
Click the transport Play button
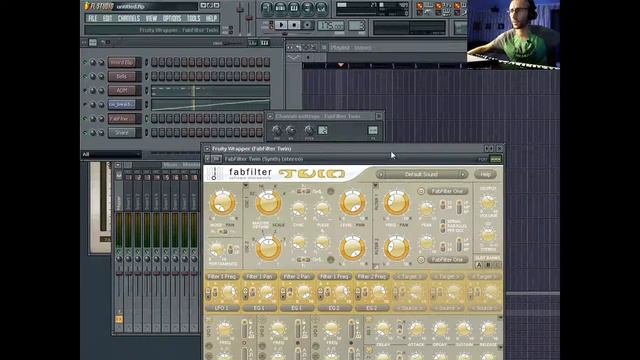pos(281,25)
